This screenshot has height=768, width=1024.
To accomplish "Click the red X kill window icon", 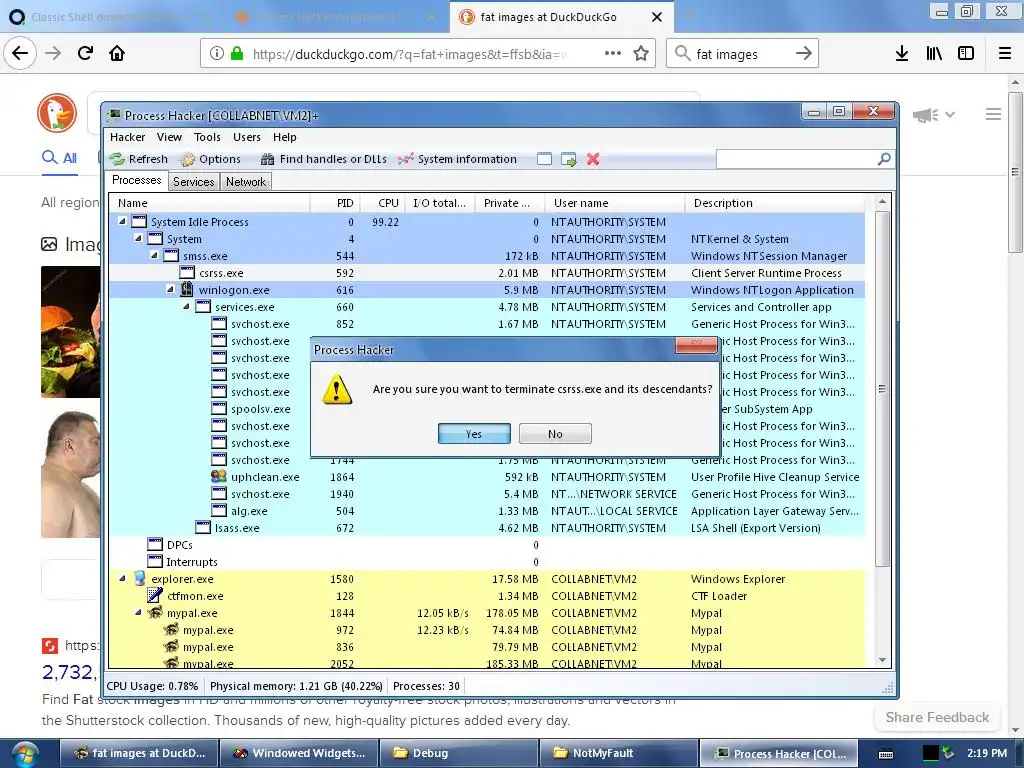I will [593, 159].
